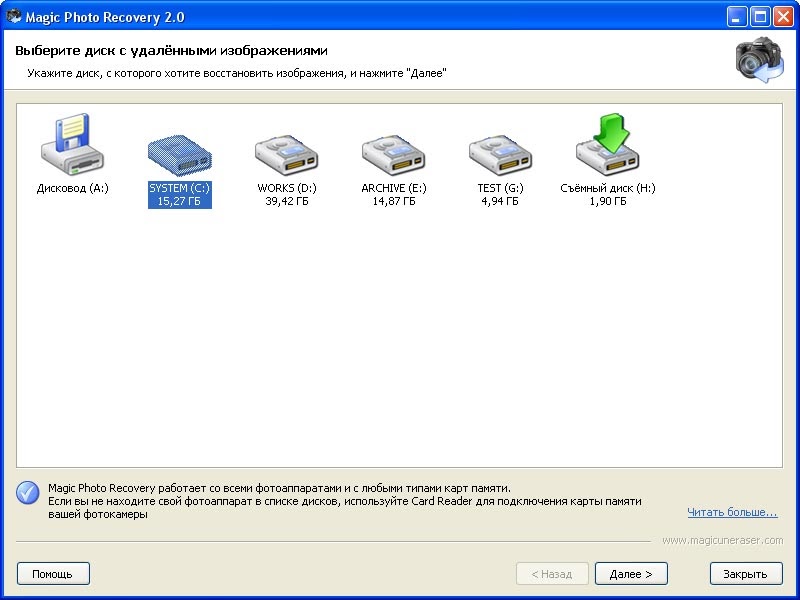Maximize the Magic Photo Recovery window

(760, 17)
